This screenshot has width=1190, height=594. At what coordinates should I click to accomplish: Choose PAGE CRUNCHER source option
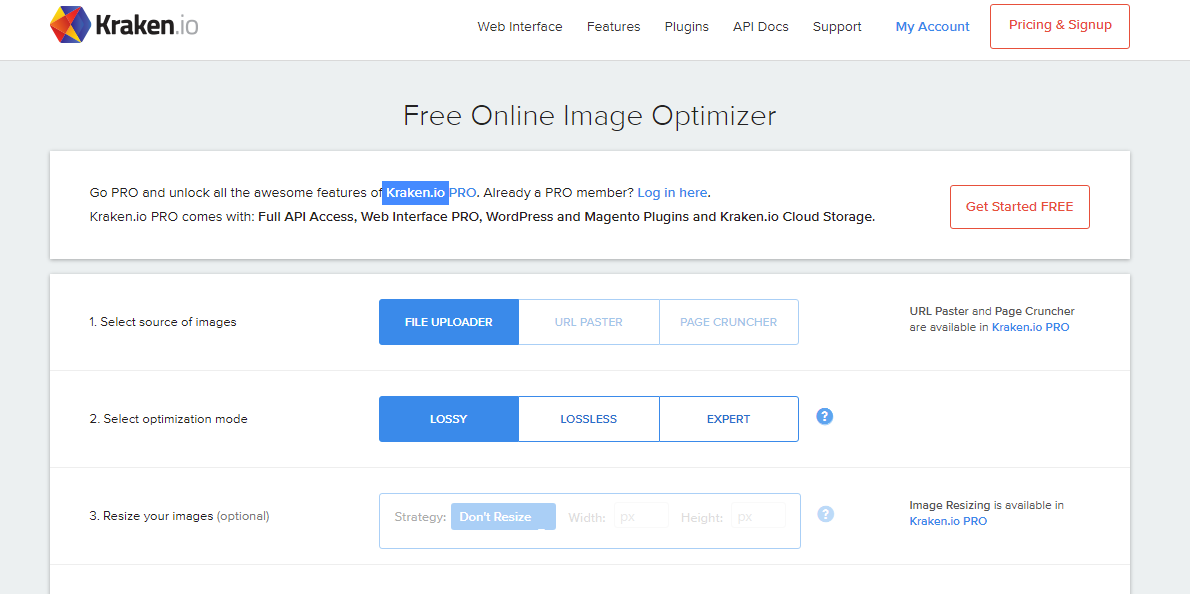point(728,322)
